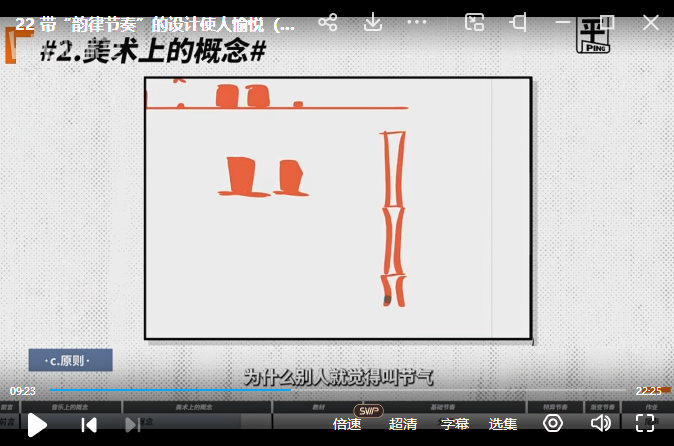
Task: Enter fullscreen mode
Action: pyautogui.click(x=645, y=423)
